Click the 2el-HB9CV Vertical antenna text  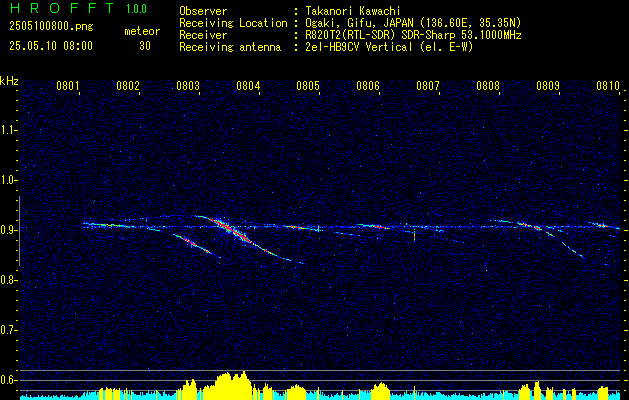389,47
